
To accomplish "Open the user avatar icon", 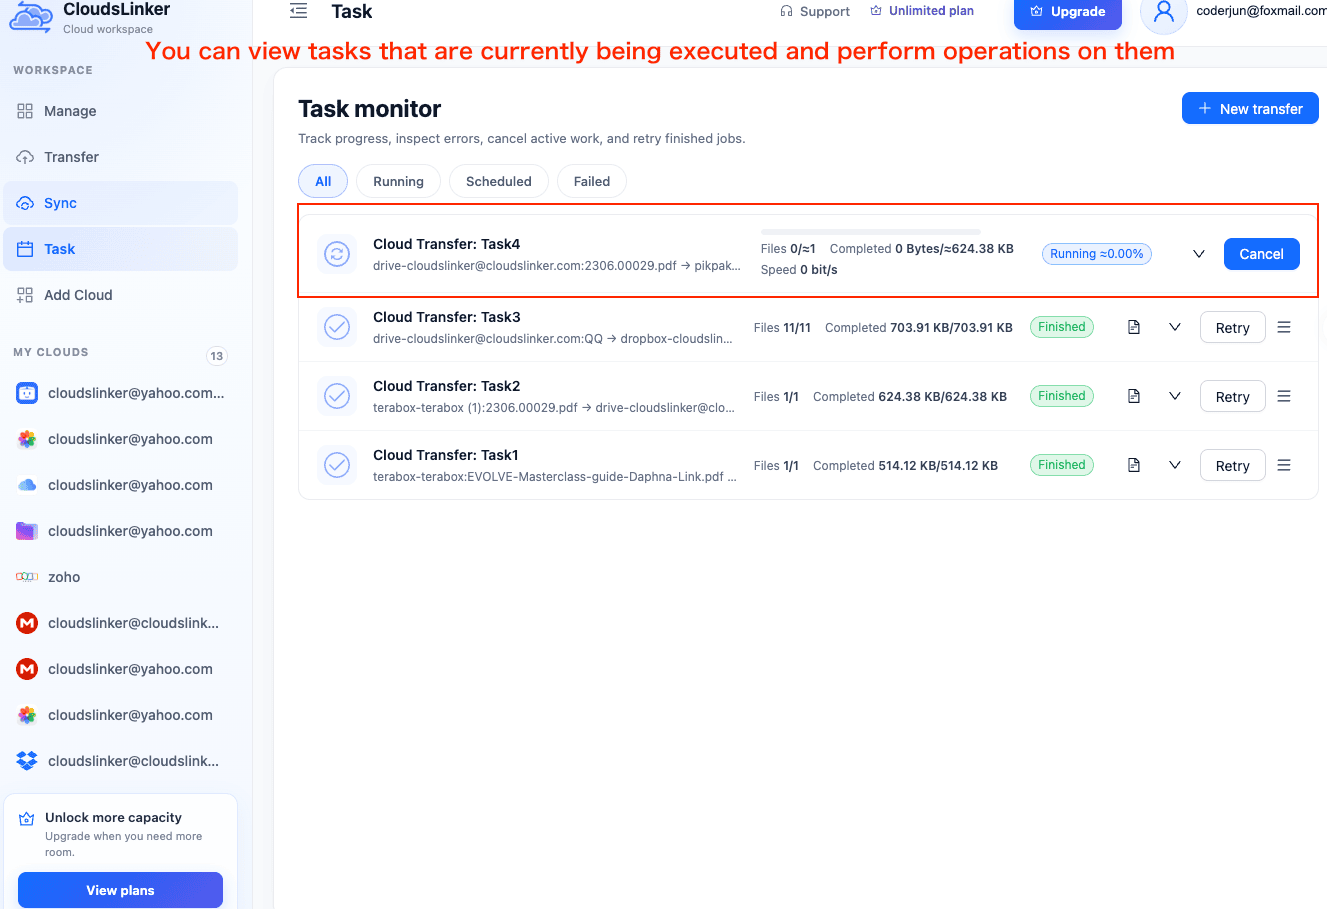I will click(1163, 12).
